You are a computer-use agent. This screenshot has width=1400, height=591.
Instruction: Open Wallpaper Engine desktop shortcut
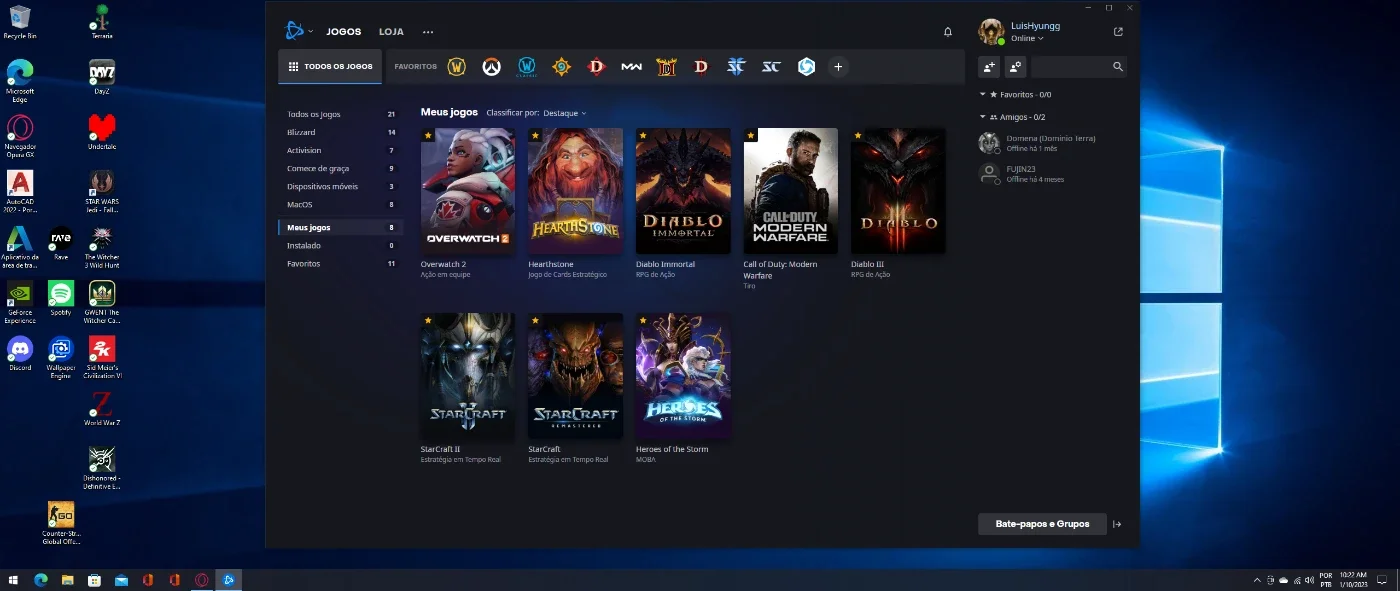tap(61, 357)
